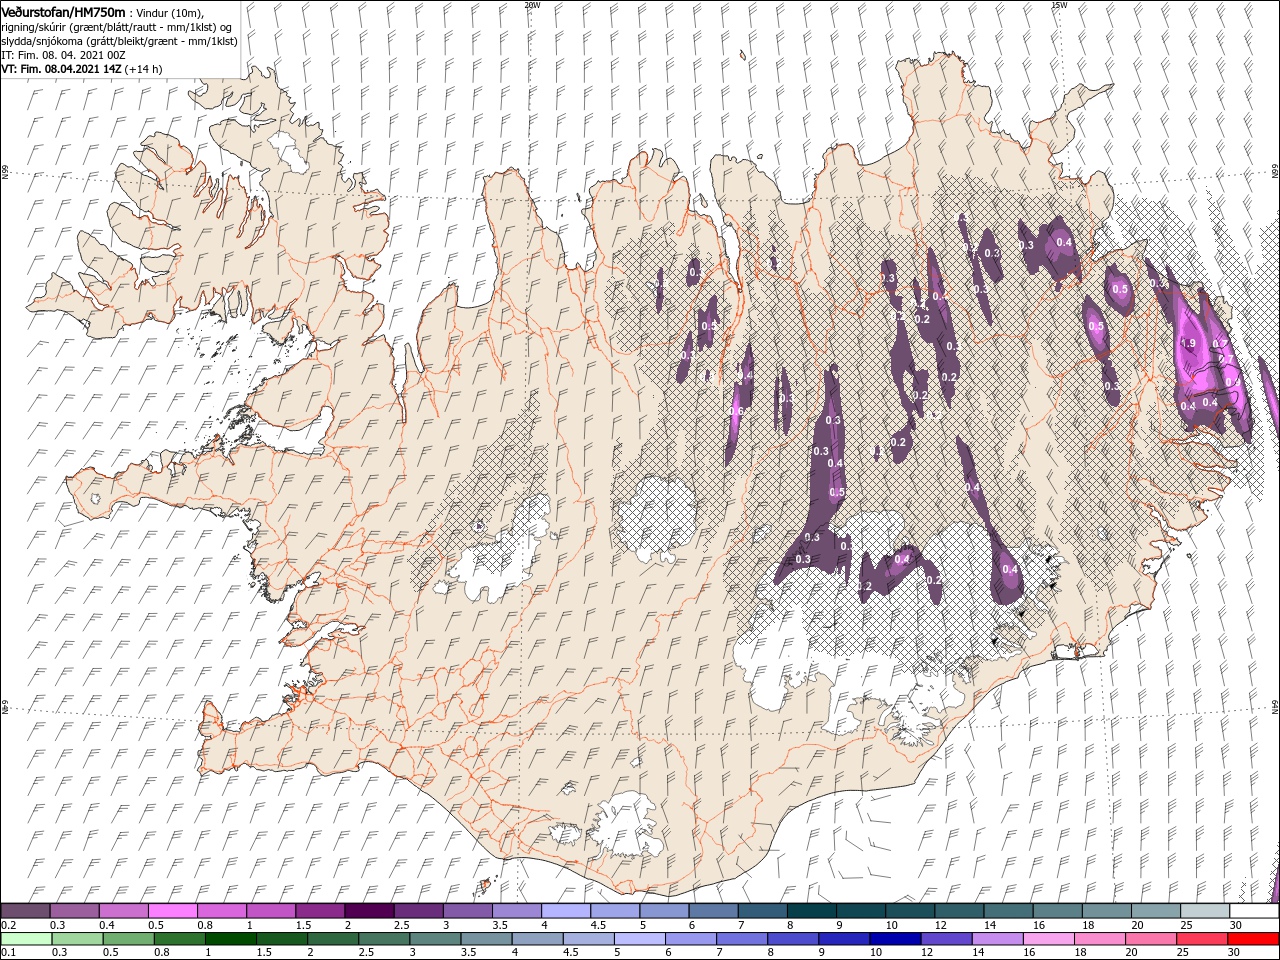Pick the white 30 swatch in top legend row
1280x960 pixels.
click(1254, 911)
